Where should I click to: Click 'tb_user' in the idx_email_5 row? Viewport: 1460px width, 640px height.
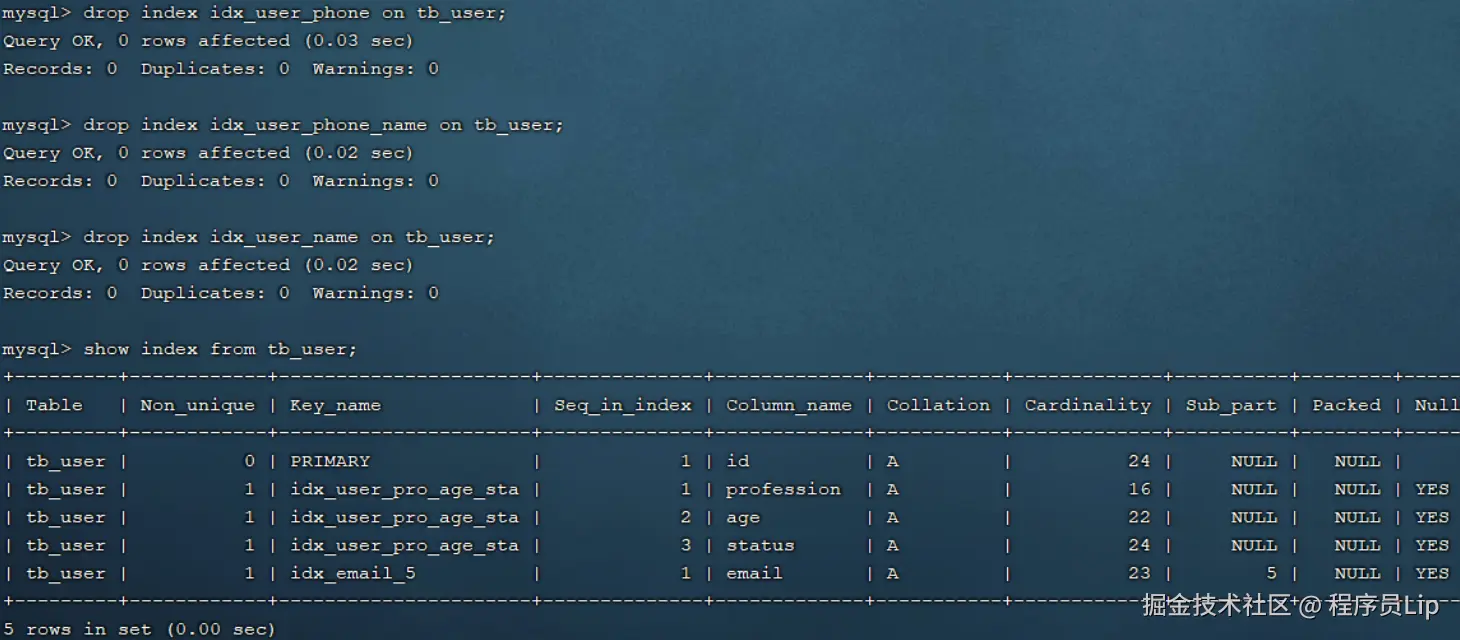66,573
